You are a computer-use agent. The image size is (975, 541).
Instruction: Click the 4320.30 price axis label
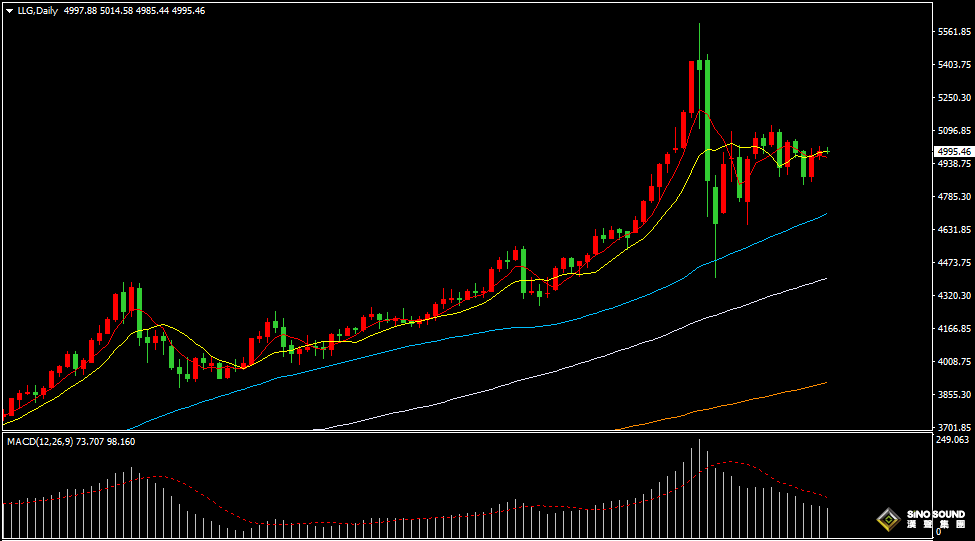coord(953,296)
